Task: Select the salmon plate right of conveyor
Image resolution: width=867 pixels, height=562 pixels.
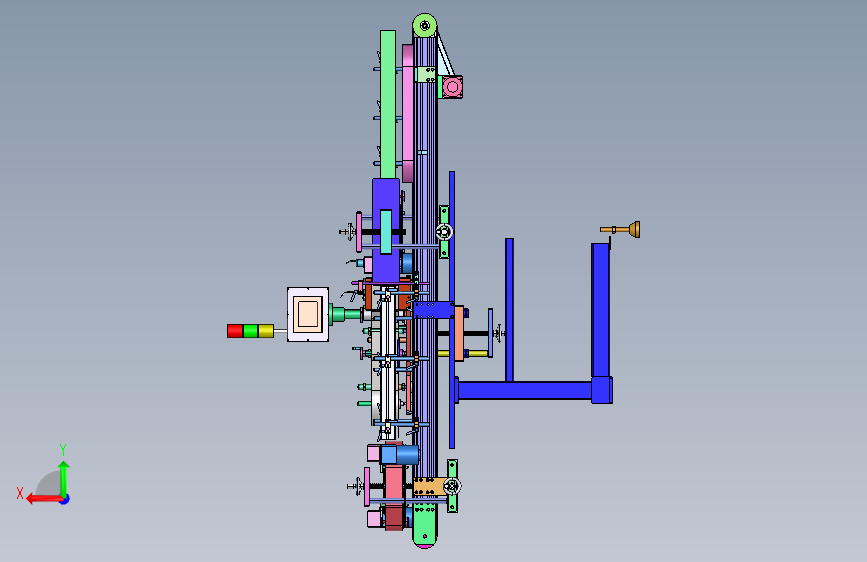Action: coord(459,334)
